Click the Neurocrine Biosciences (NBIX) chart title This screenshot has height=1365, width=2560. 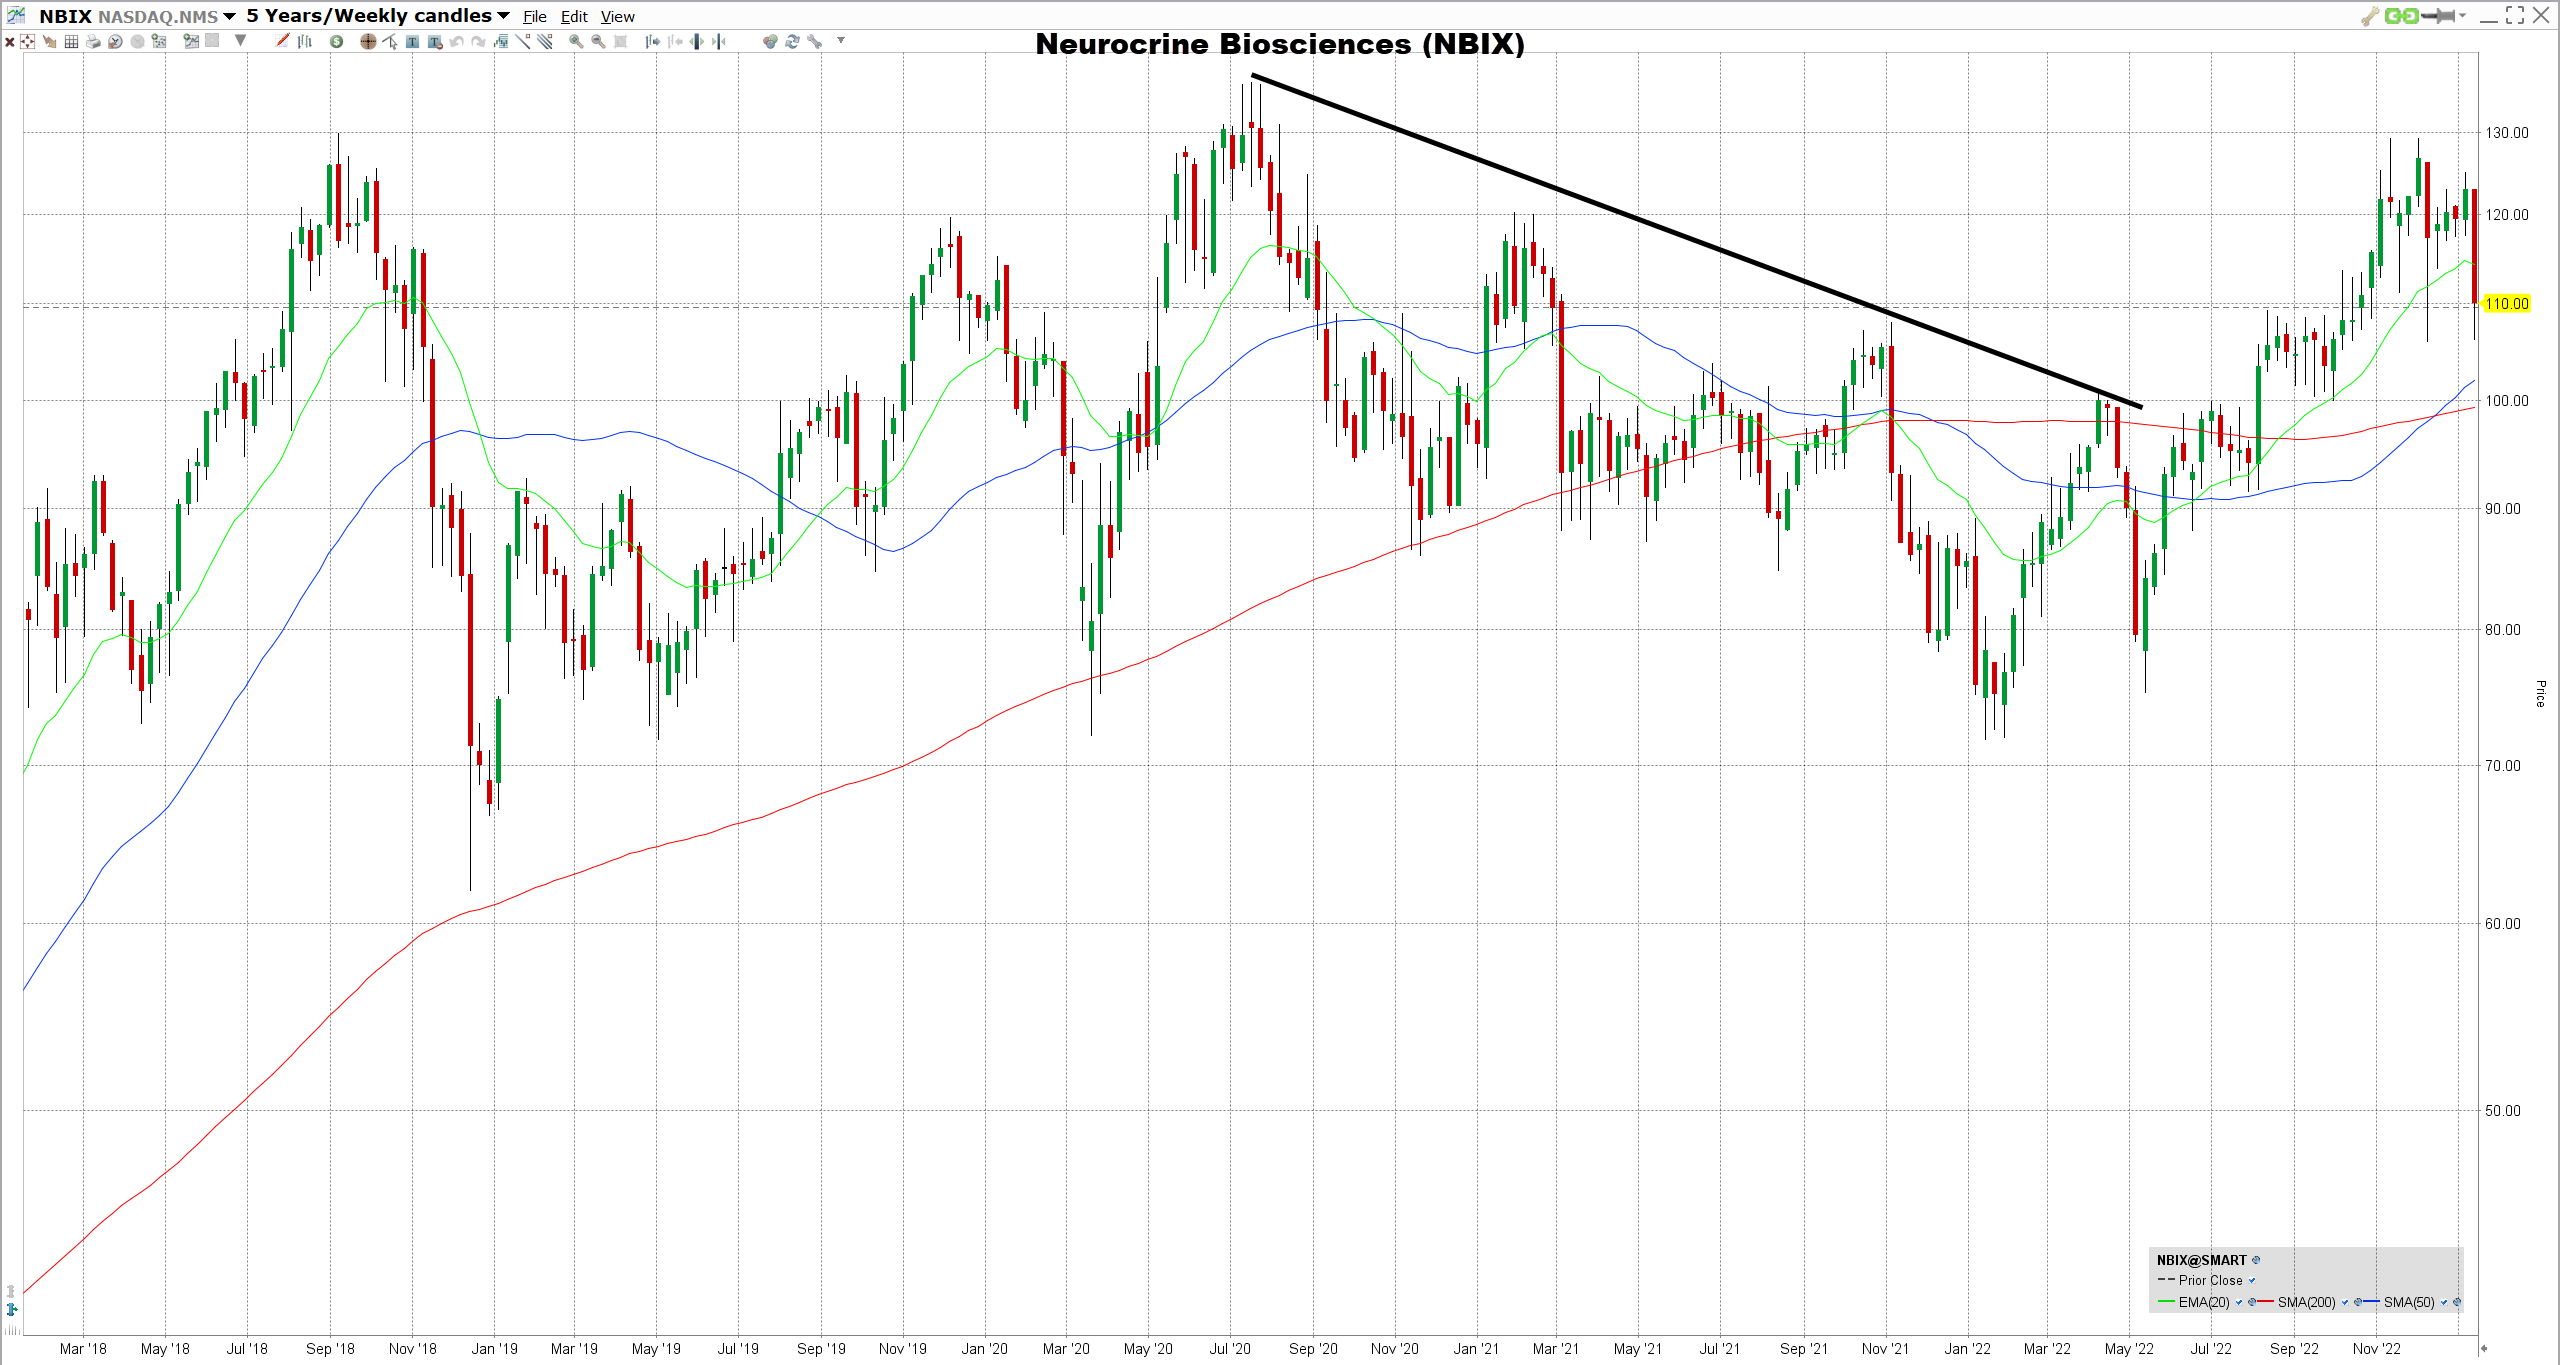click(1280, 44)
